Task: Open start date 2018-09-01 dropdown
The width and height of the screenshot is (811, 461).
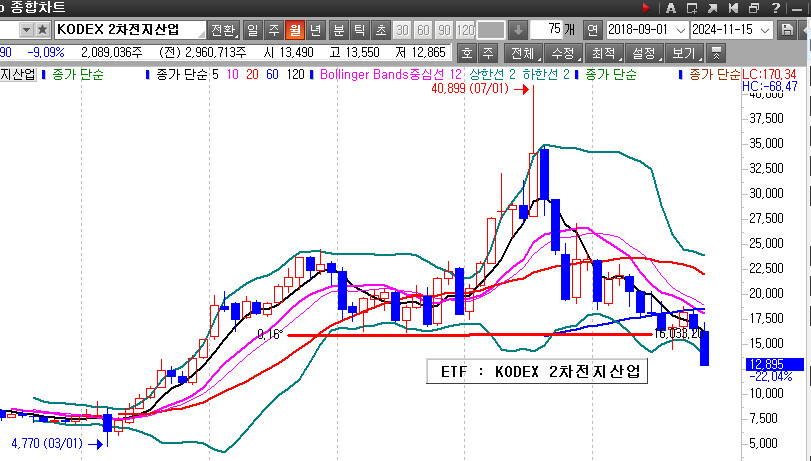Action: (681, 29)
